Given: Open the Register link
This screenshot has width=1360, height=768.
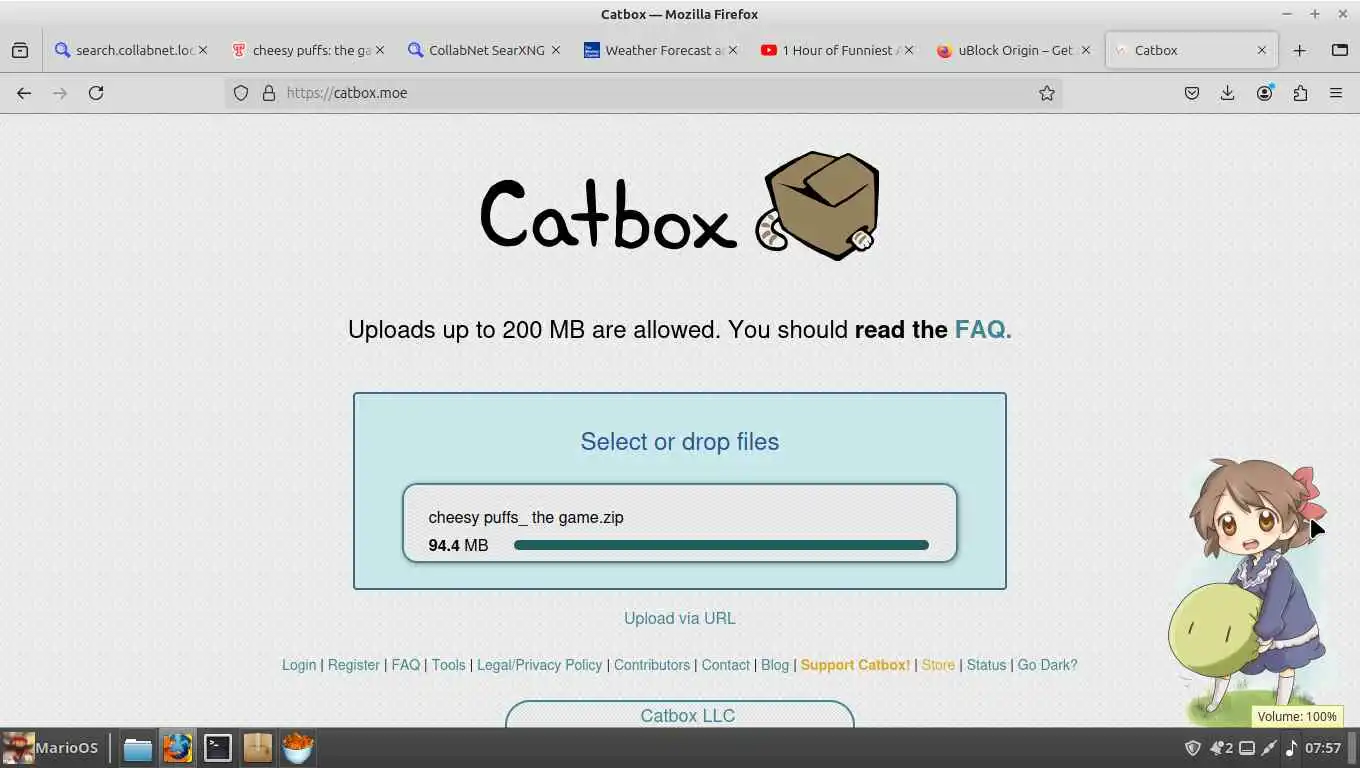Looking at the screenshot, I should pyautogui.click(x=354, y=665).
